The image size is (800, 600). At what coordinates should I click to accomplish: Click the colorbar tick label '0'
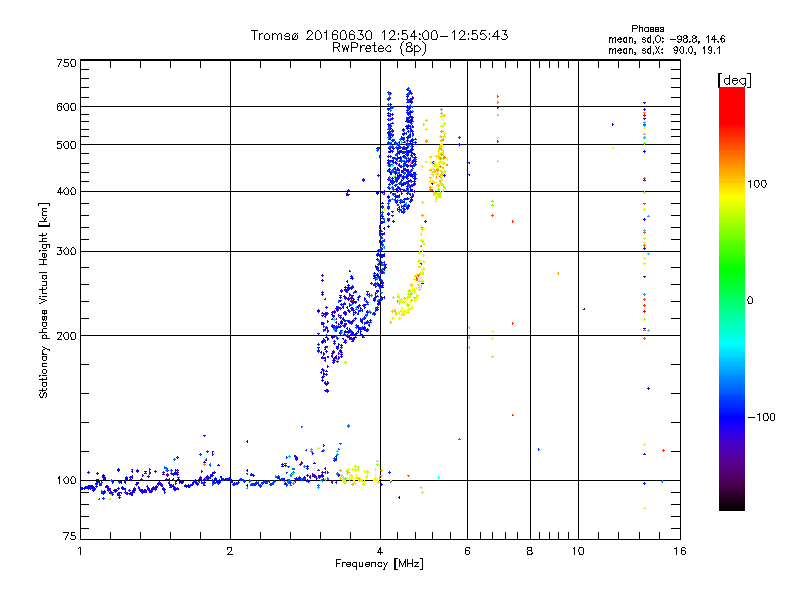tap(750, 301)
